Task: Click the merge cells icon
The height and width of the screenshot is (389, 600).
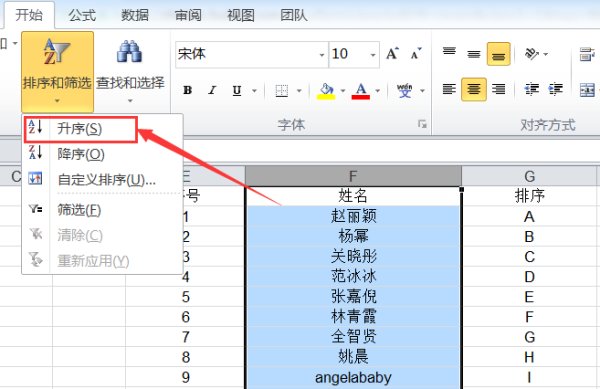Action: (587, 90)
